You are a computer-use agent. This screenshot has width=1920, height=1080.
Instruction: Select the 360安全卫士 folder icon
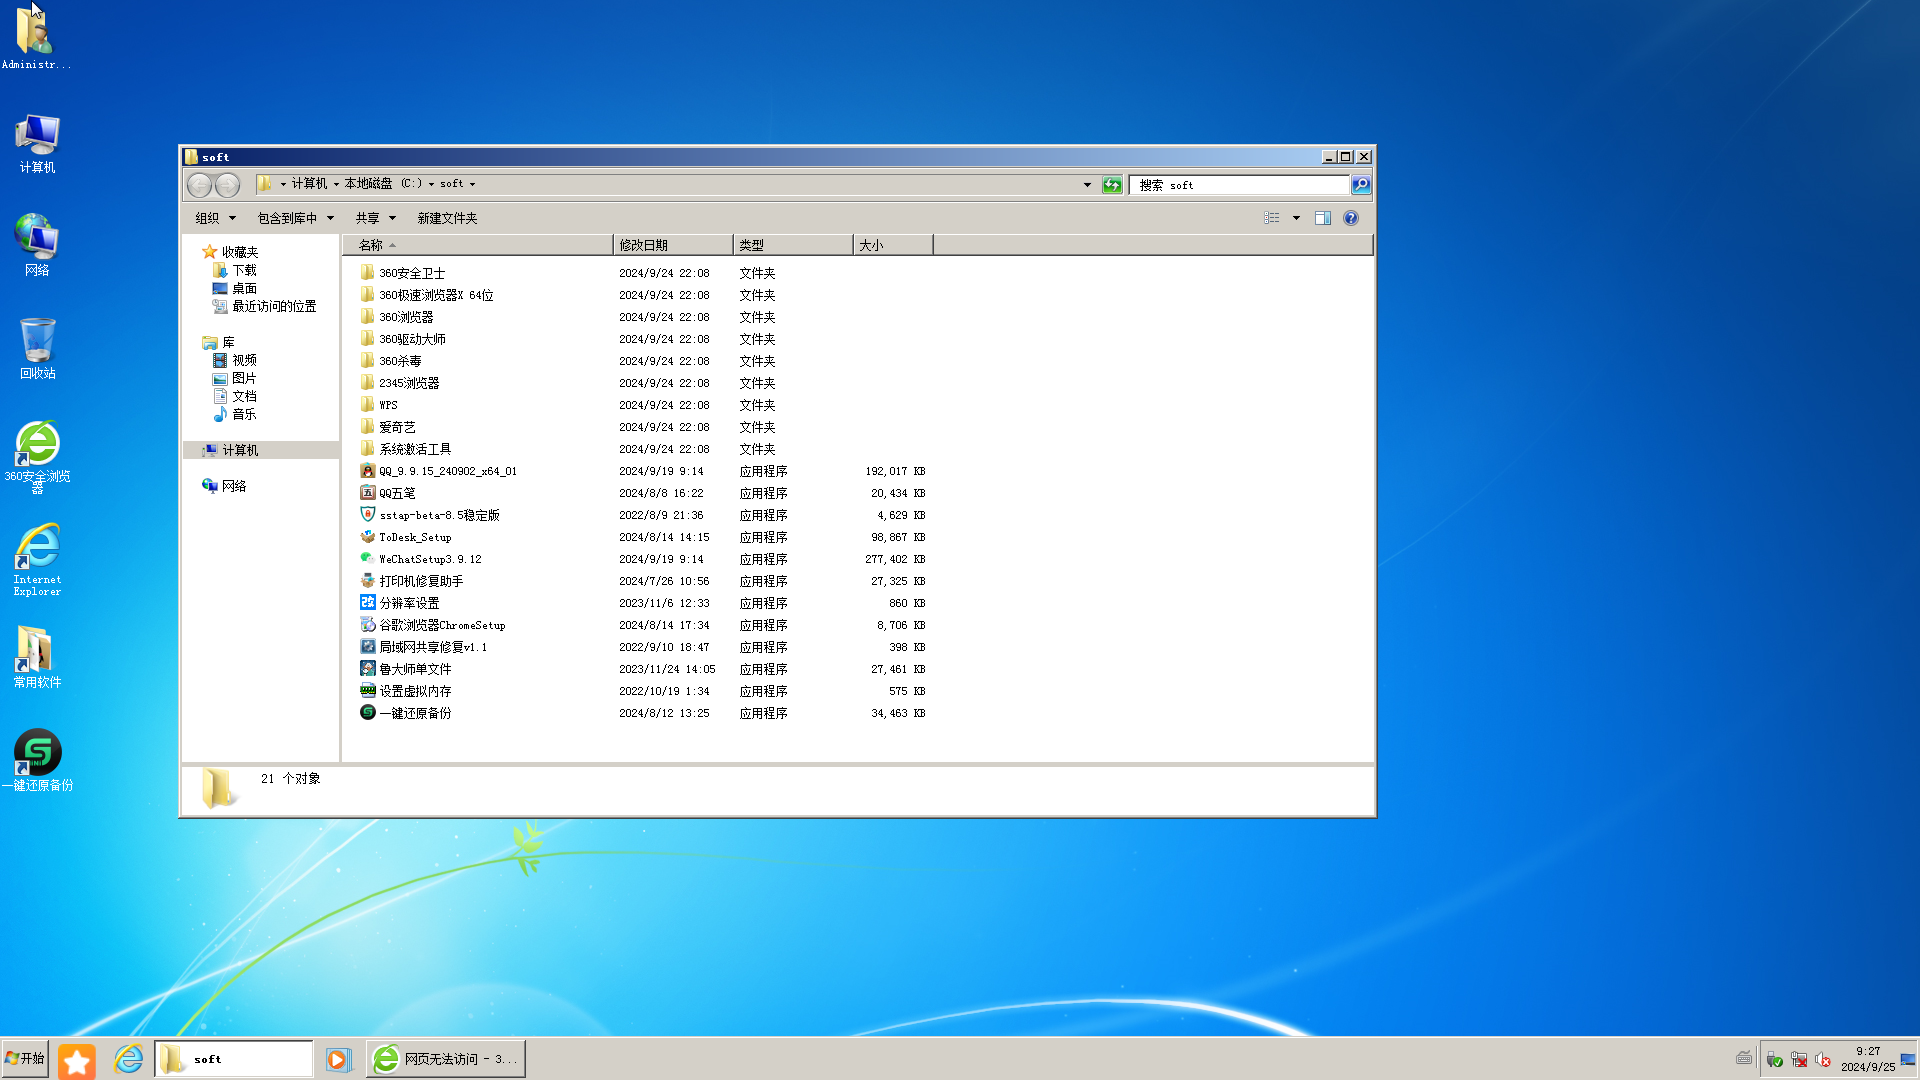(x=368, y=272)
